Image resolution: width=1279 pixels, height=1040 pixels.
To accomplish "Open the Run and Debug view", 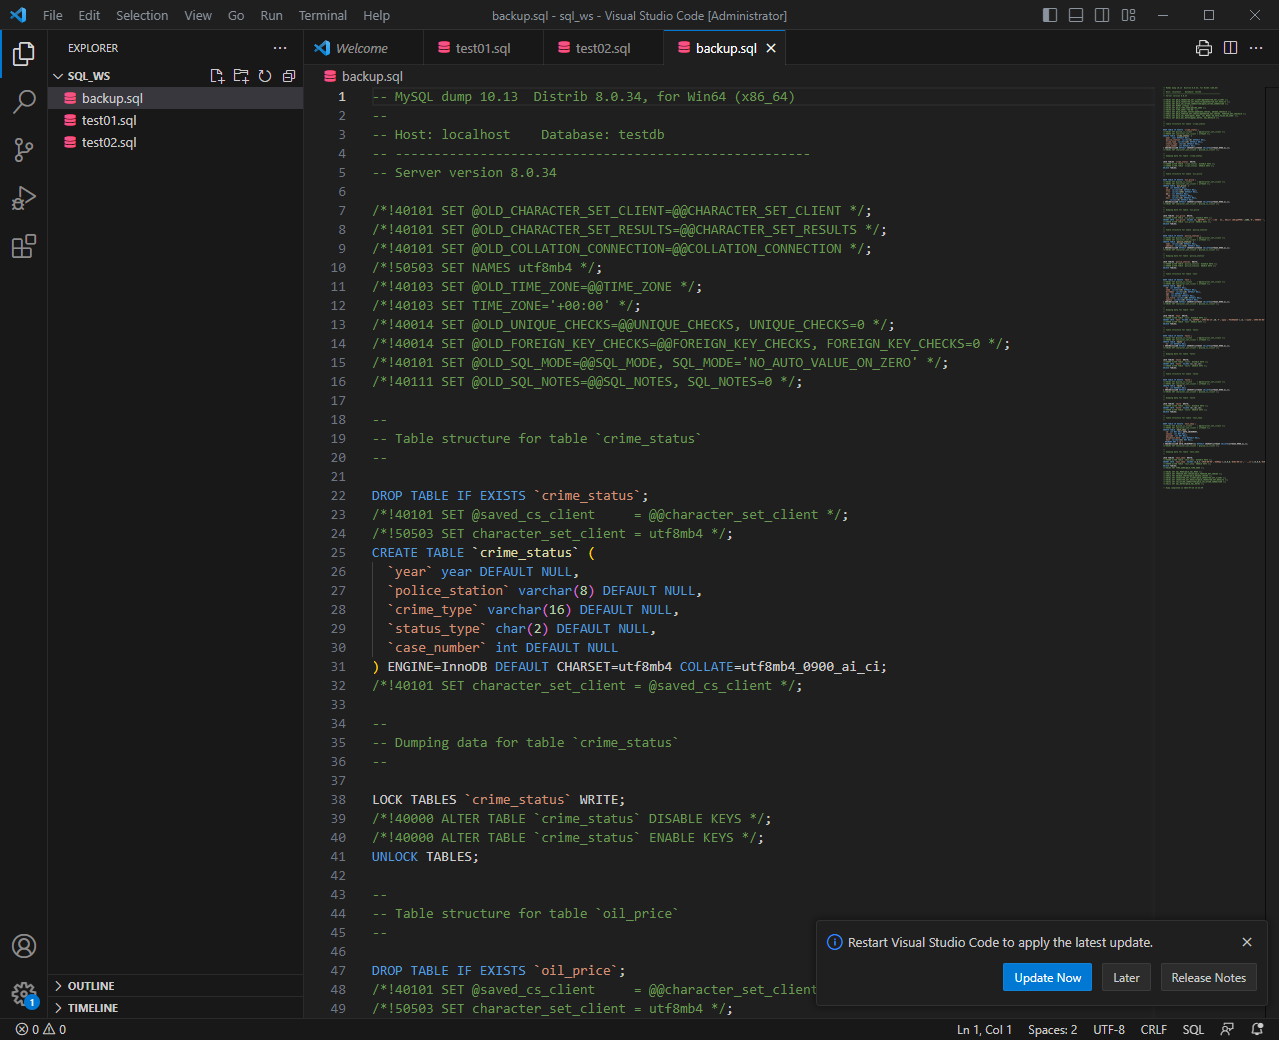I will pos(24,198).
